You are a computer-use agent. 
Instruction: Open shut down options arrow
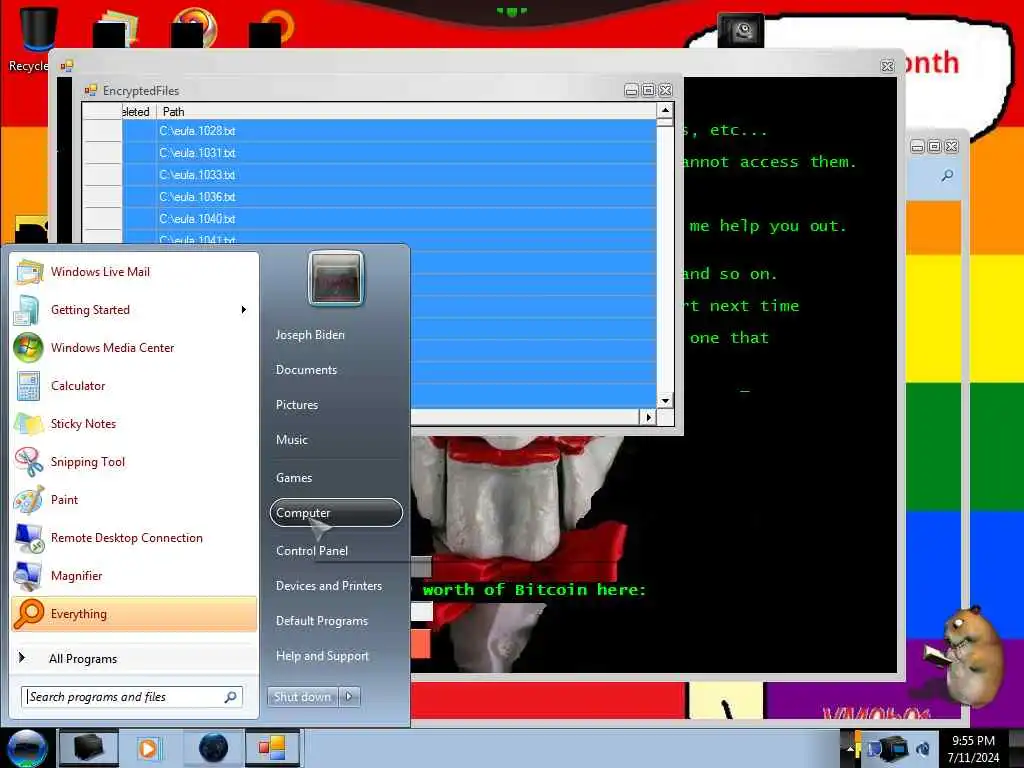pos(349,697)
